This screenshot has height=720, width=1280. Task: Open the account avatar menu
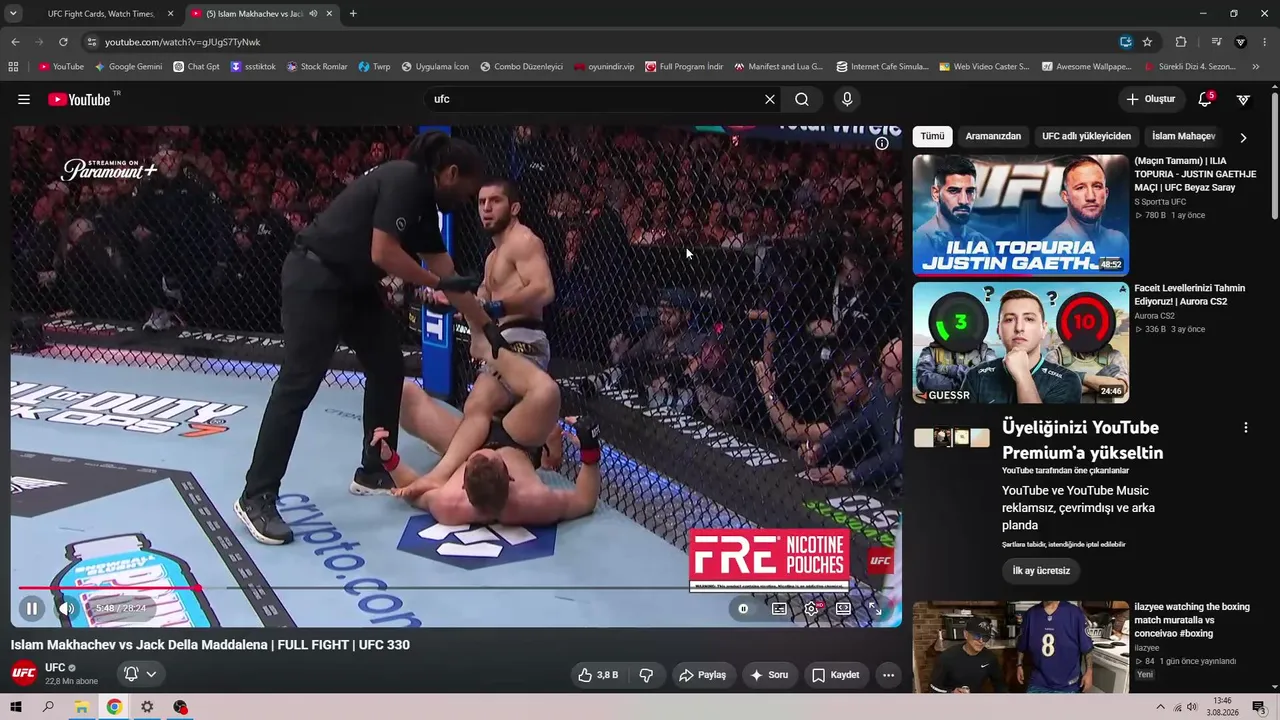(x=1243, y=99)
